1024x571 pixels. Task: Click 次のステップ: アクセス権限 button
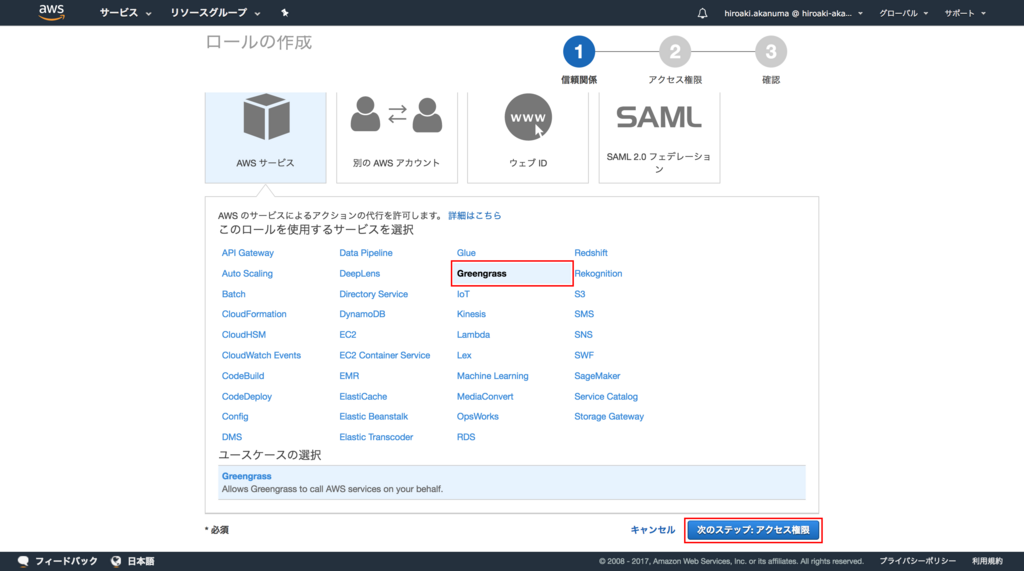(753, 530)
